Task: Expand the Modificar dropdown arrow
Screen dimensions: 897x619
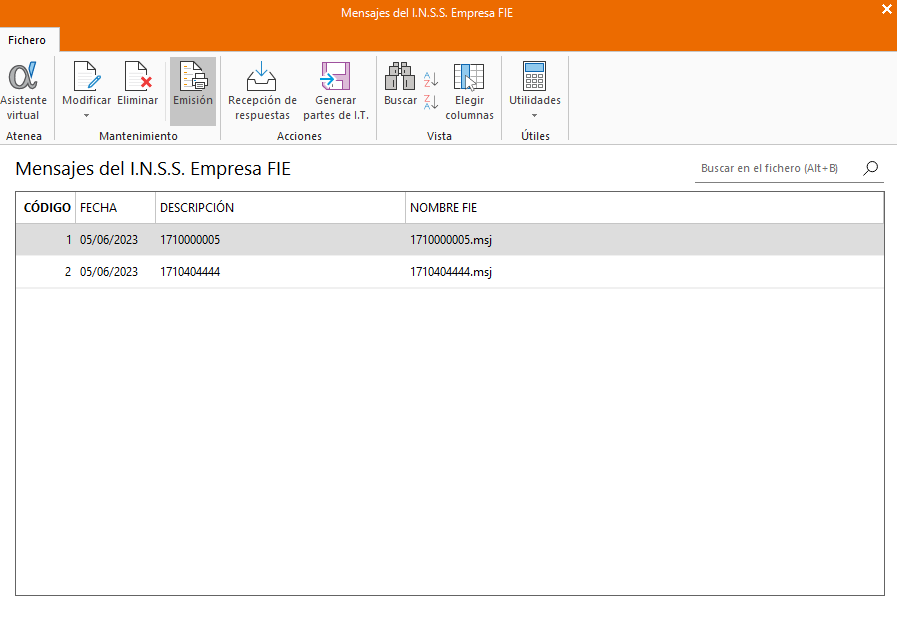Action: [x=86, y=115]
